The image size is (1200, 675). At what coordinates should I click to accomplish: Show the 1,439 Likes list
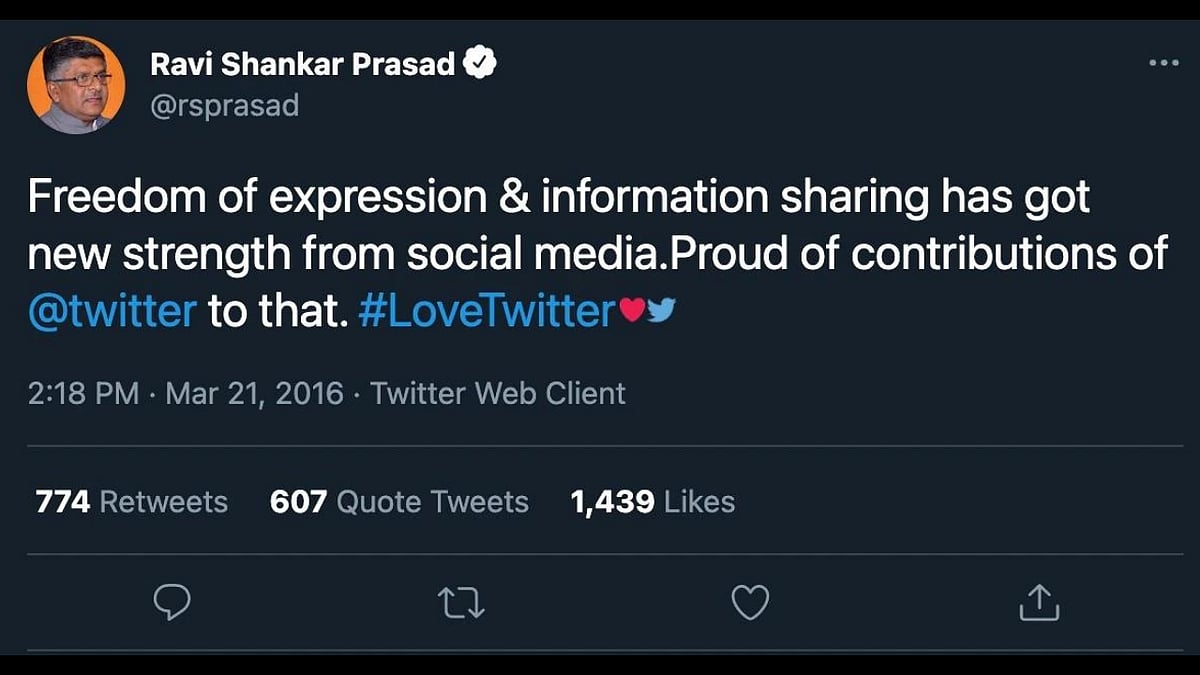(x=652, y=501)
